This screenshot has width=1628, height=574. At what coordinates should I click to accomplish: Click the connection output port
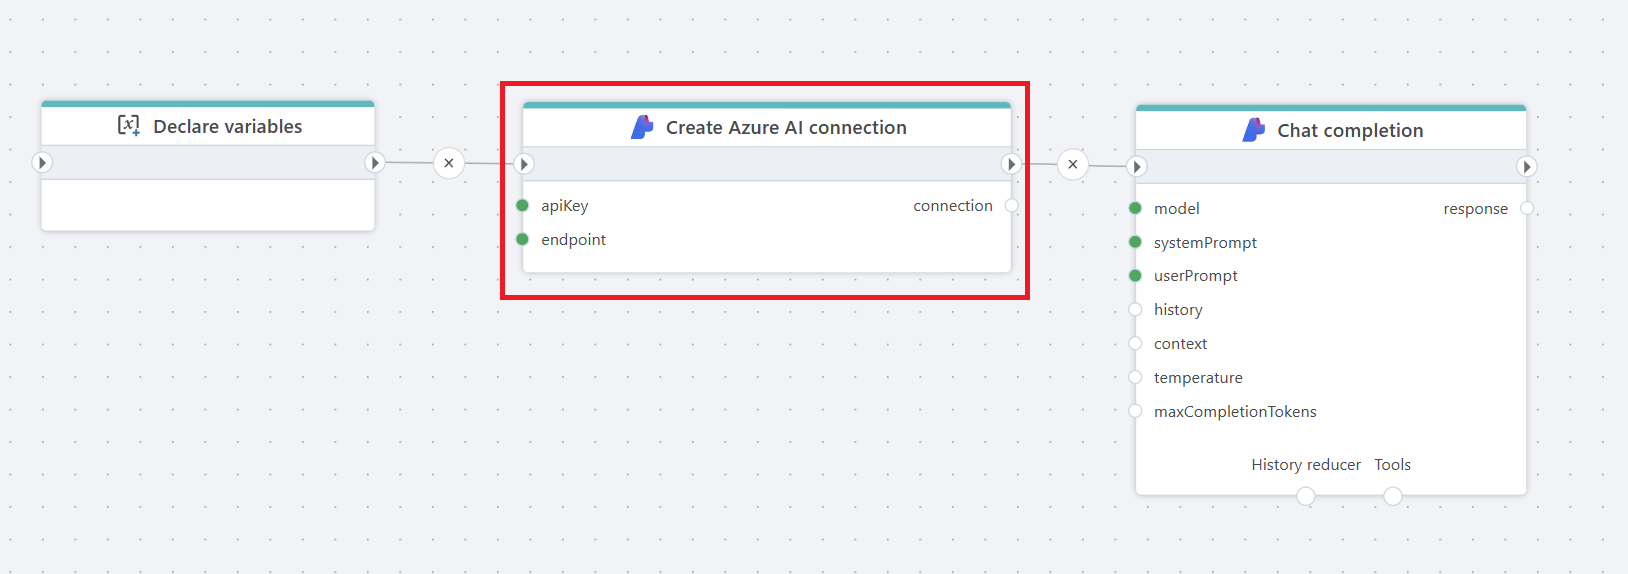coord(1012,205)
